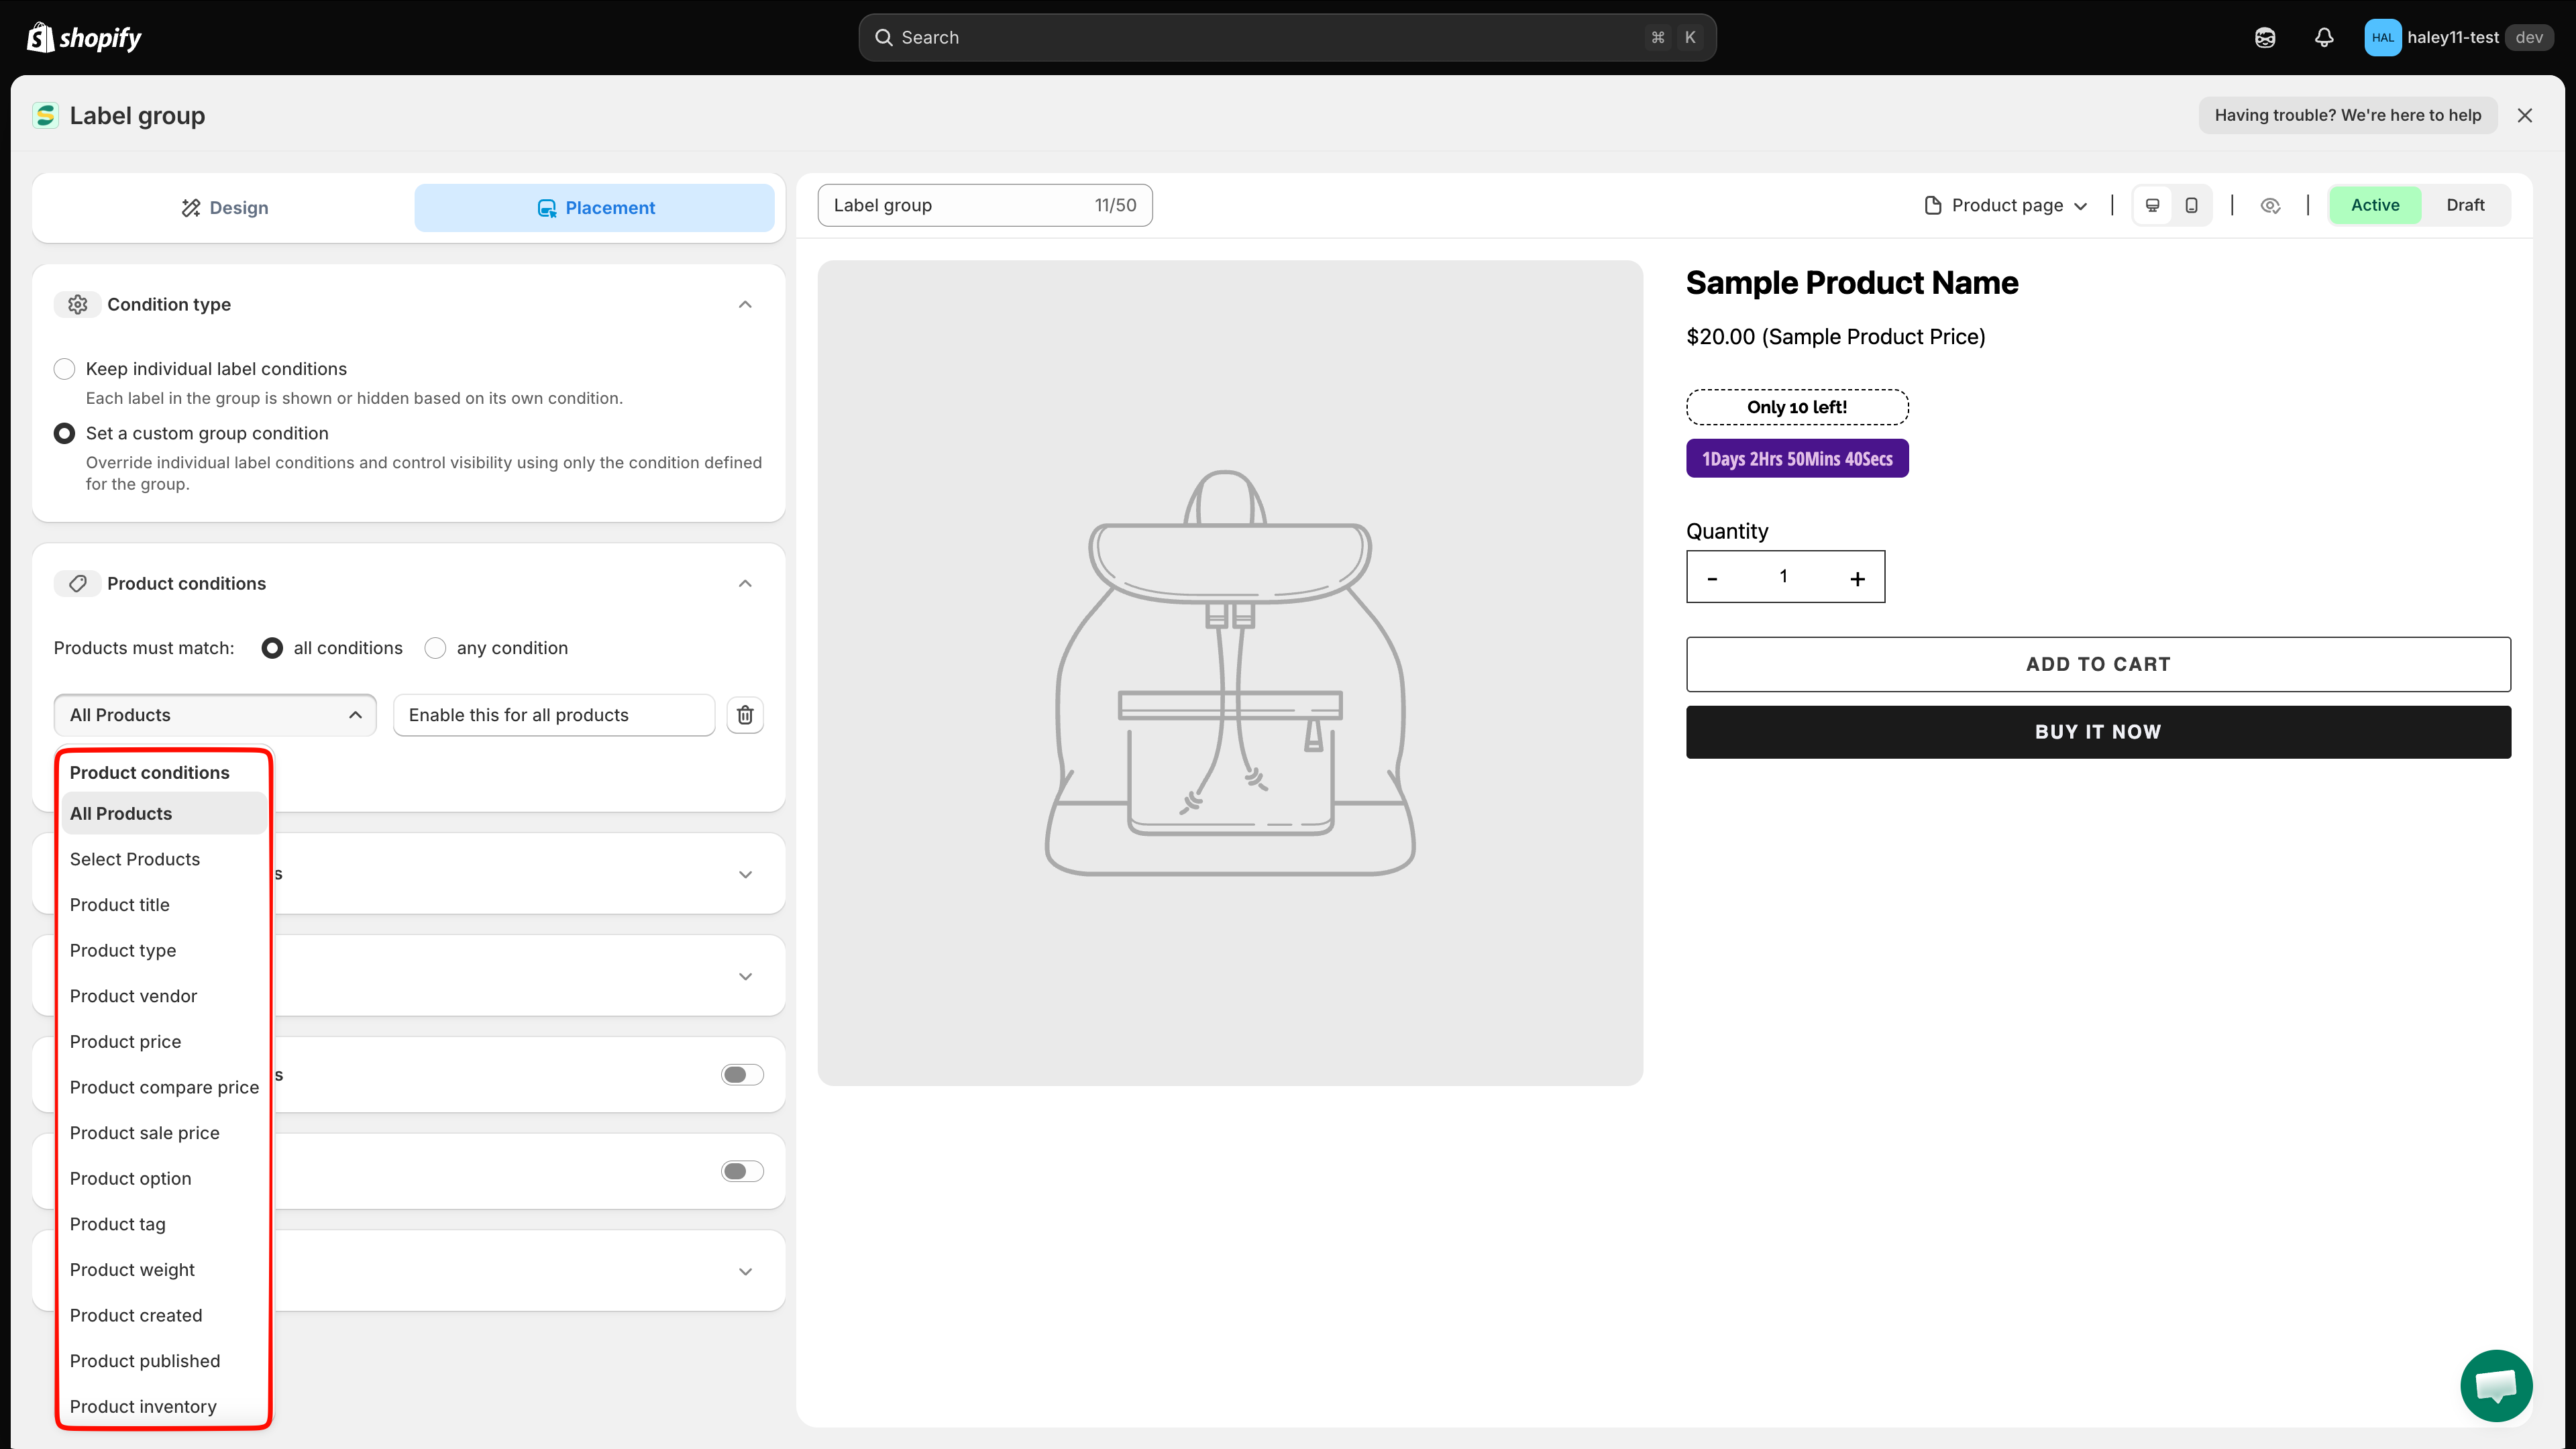Decrease quantity with the minus button

1712,578
